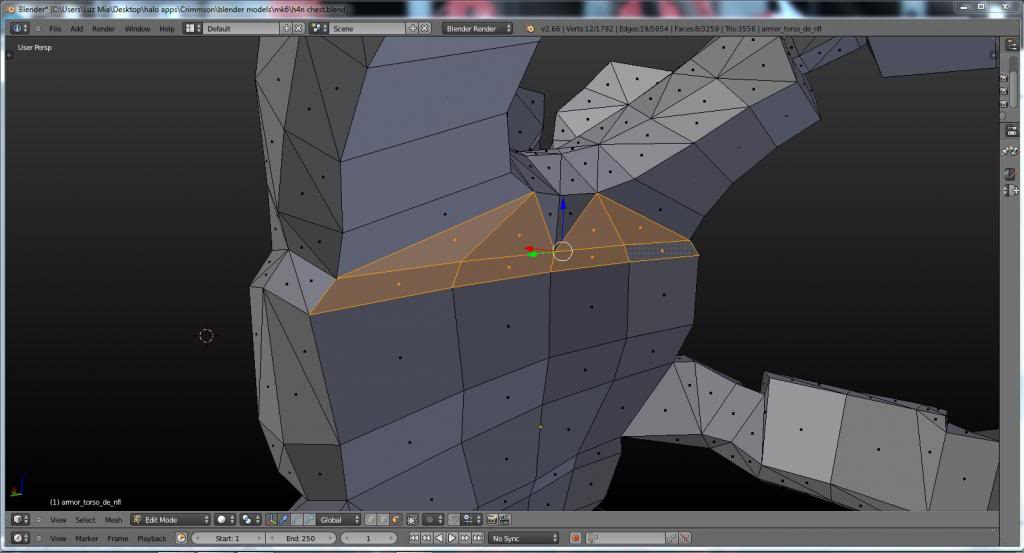The image size is (1024, 553).
Task: Click the current frame number field
Action: click(368, 538)
